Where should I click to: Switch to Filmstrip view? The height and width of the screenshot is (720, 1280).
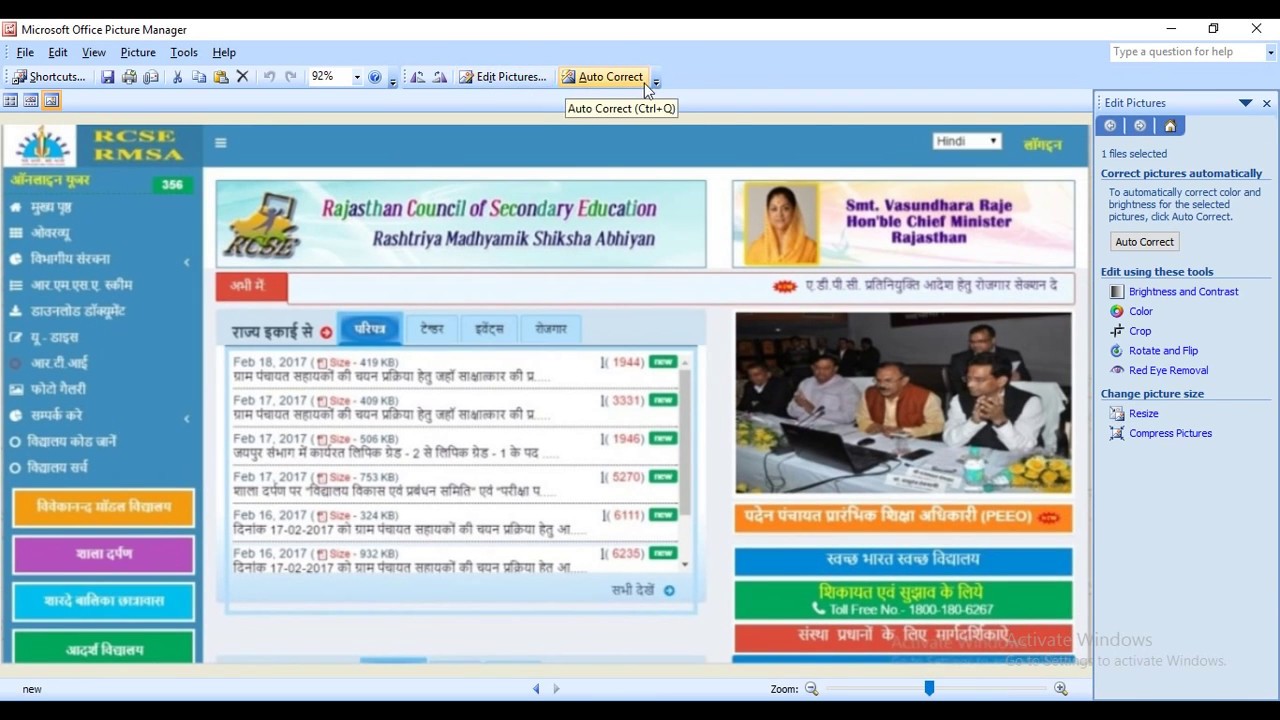(31, 100)
